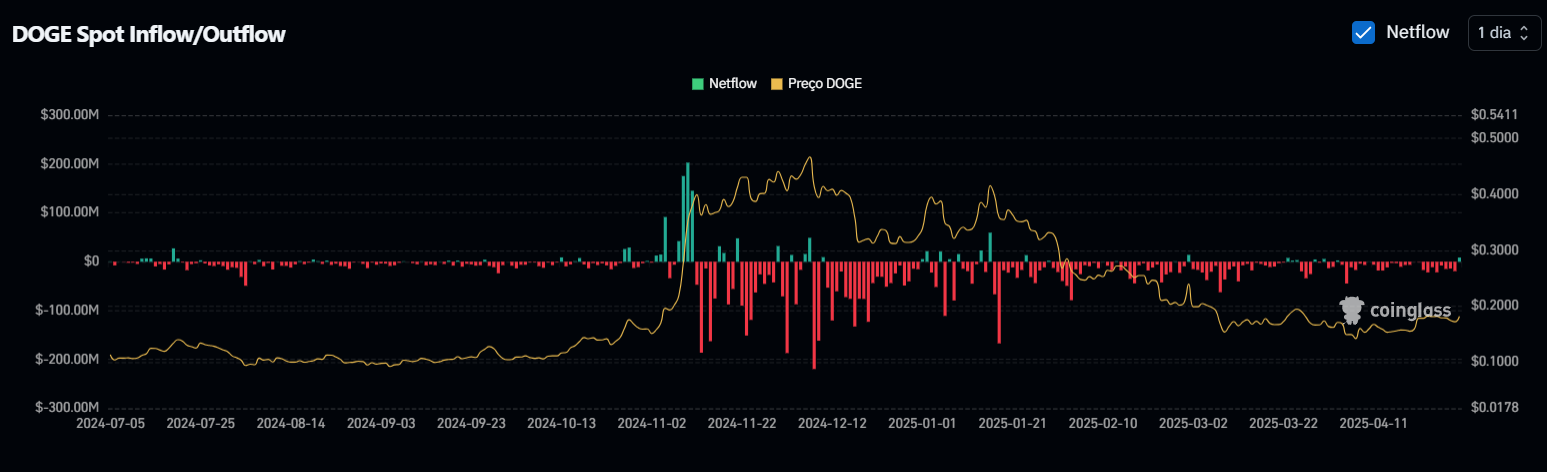
Task: Click the $0.5000 right axis price label
Action: click(x=1495, y=138)
